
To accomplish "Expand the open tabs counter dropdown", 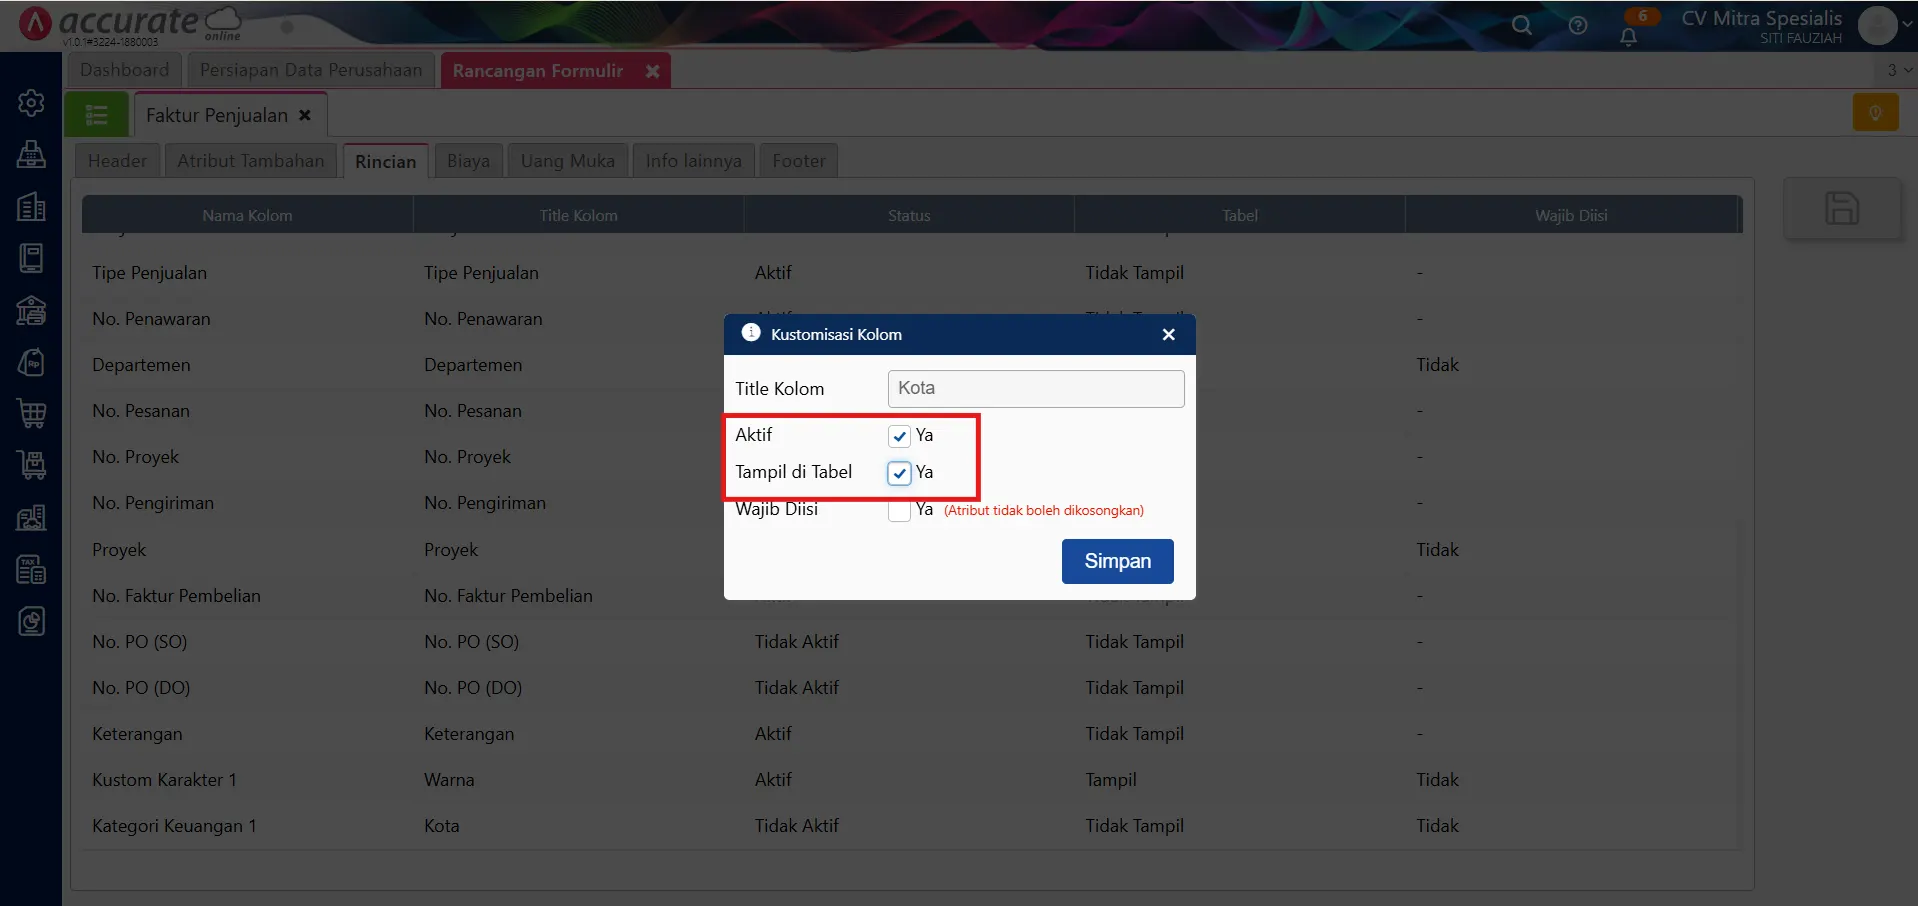I will coord(1898,70).
